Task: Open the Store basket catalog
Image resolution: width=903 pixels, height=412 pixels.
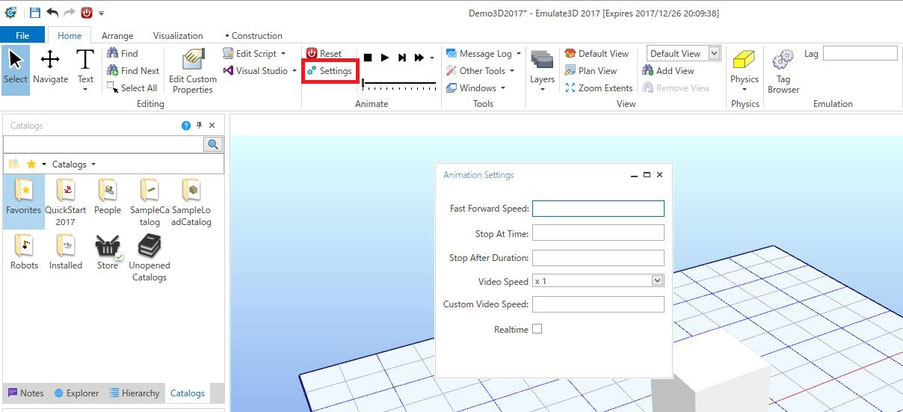Action: click(108, 252)
